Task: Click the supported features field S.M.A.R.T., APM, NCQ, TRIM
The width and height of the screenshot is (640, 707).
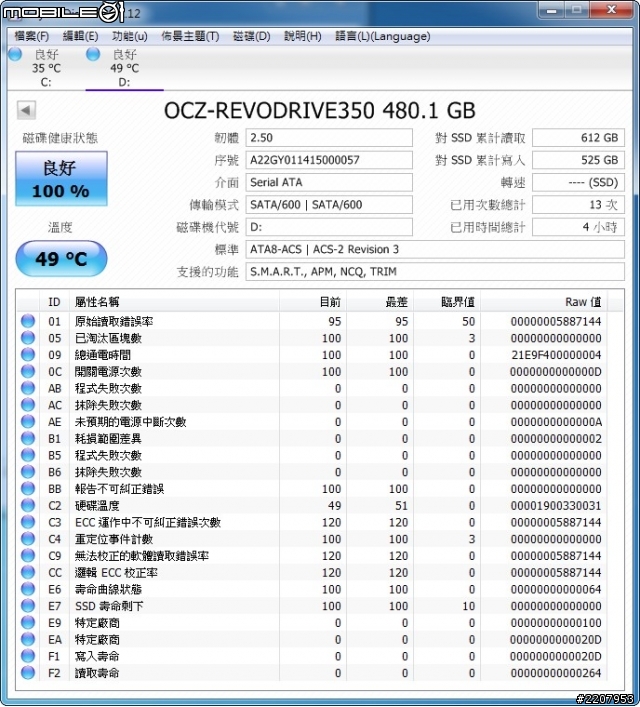Action: point(435,271)
